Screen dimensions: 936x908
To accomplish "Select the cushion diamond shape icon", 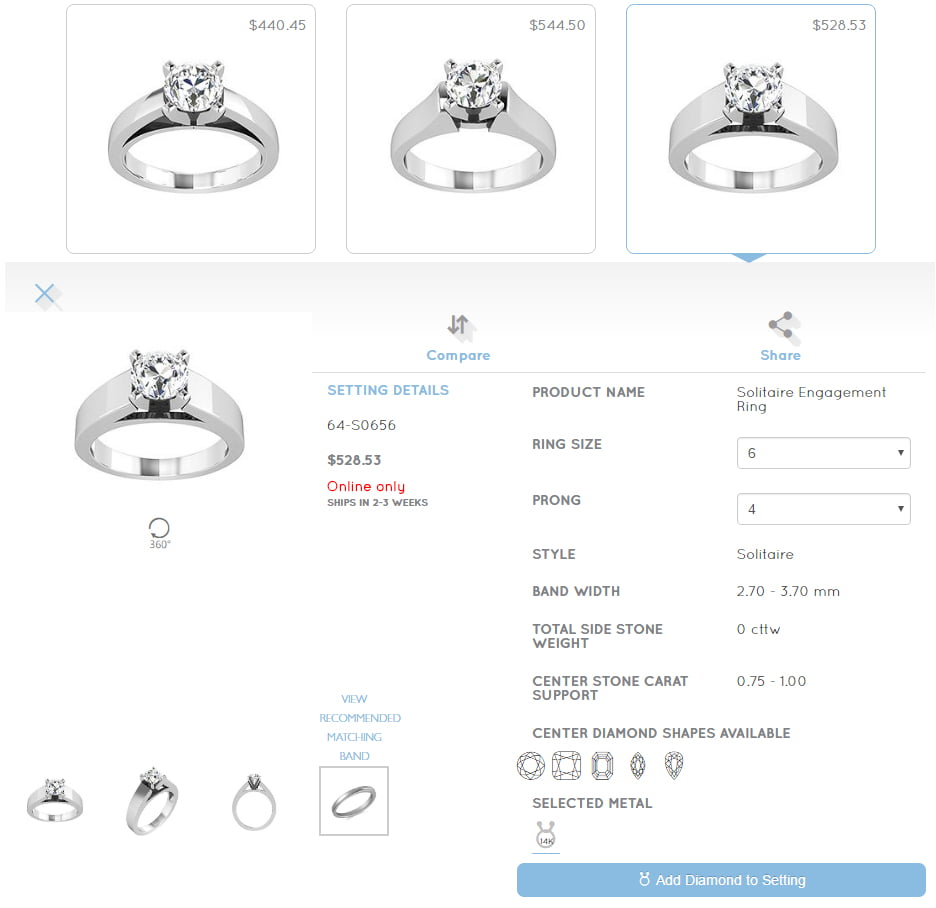I will 566,765.
